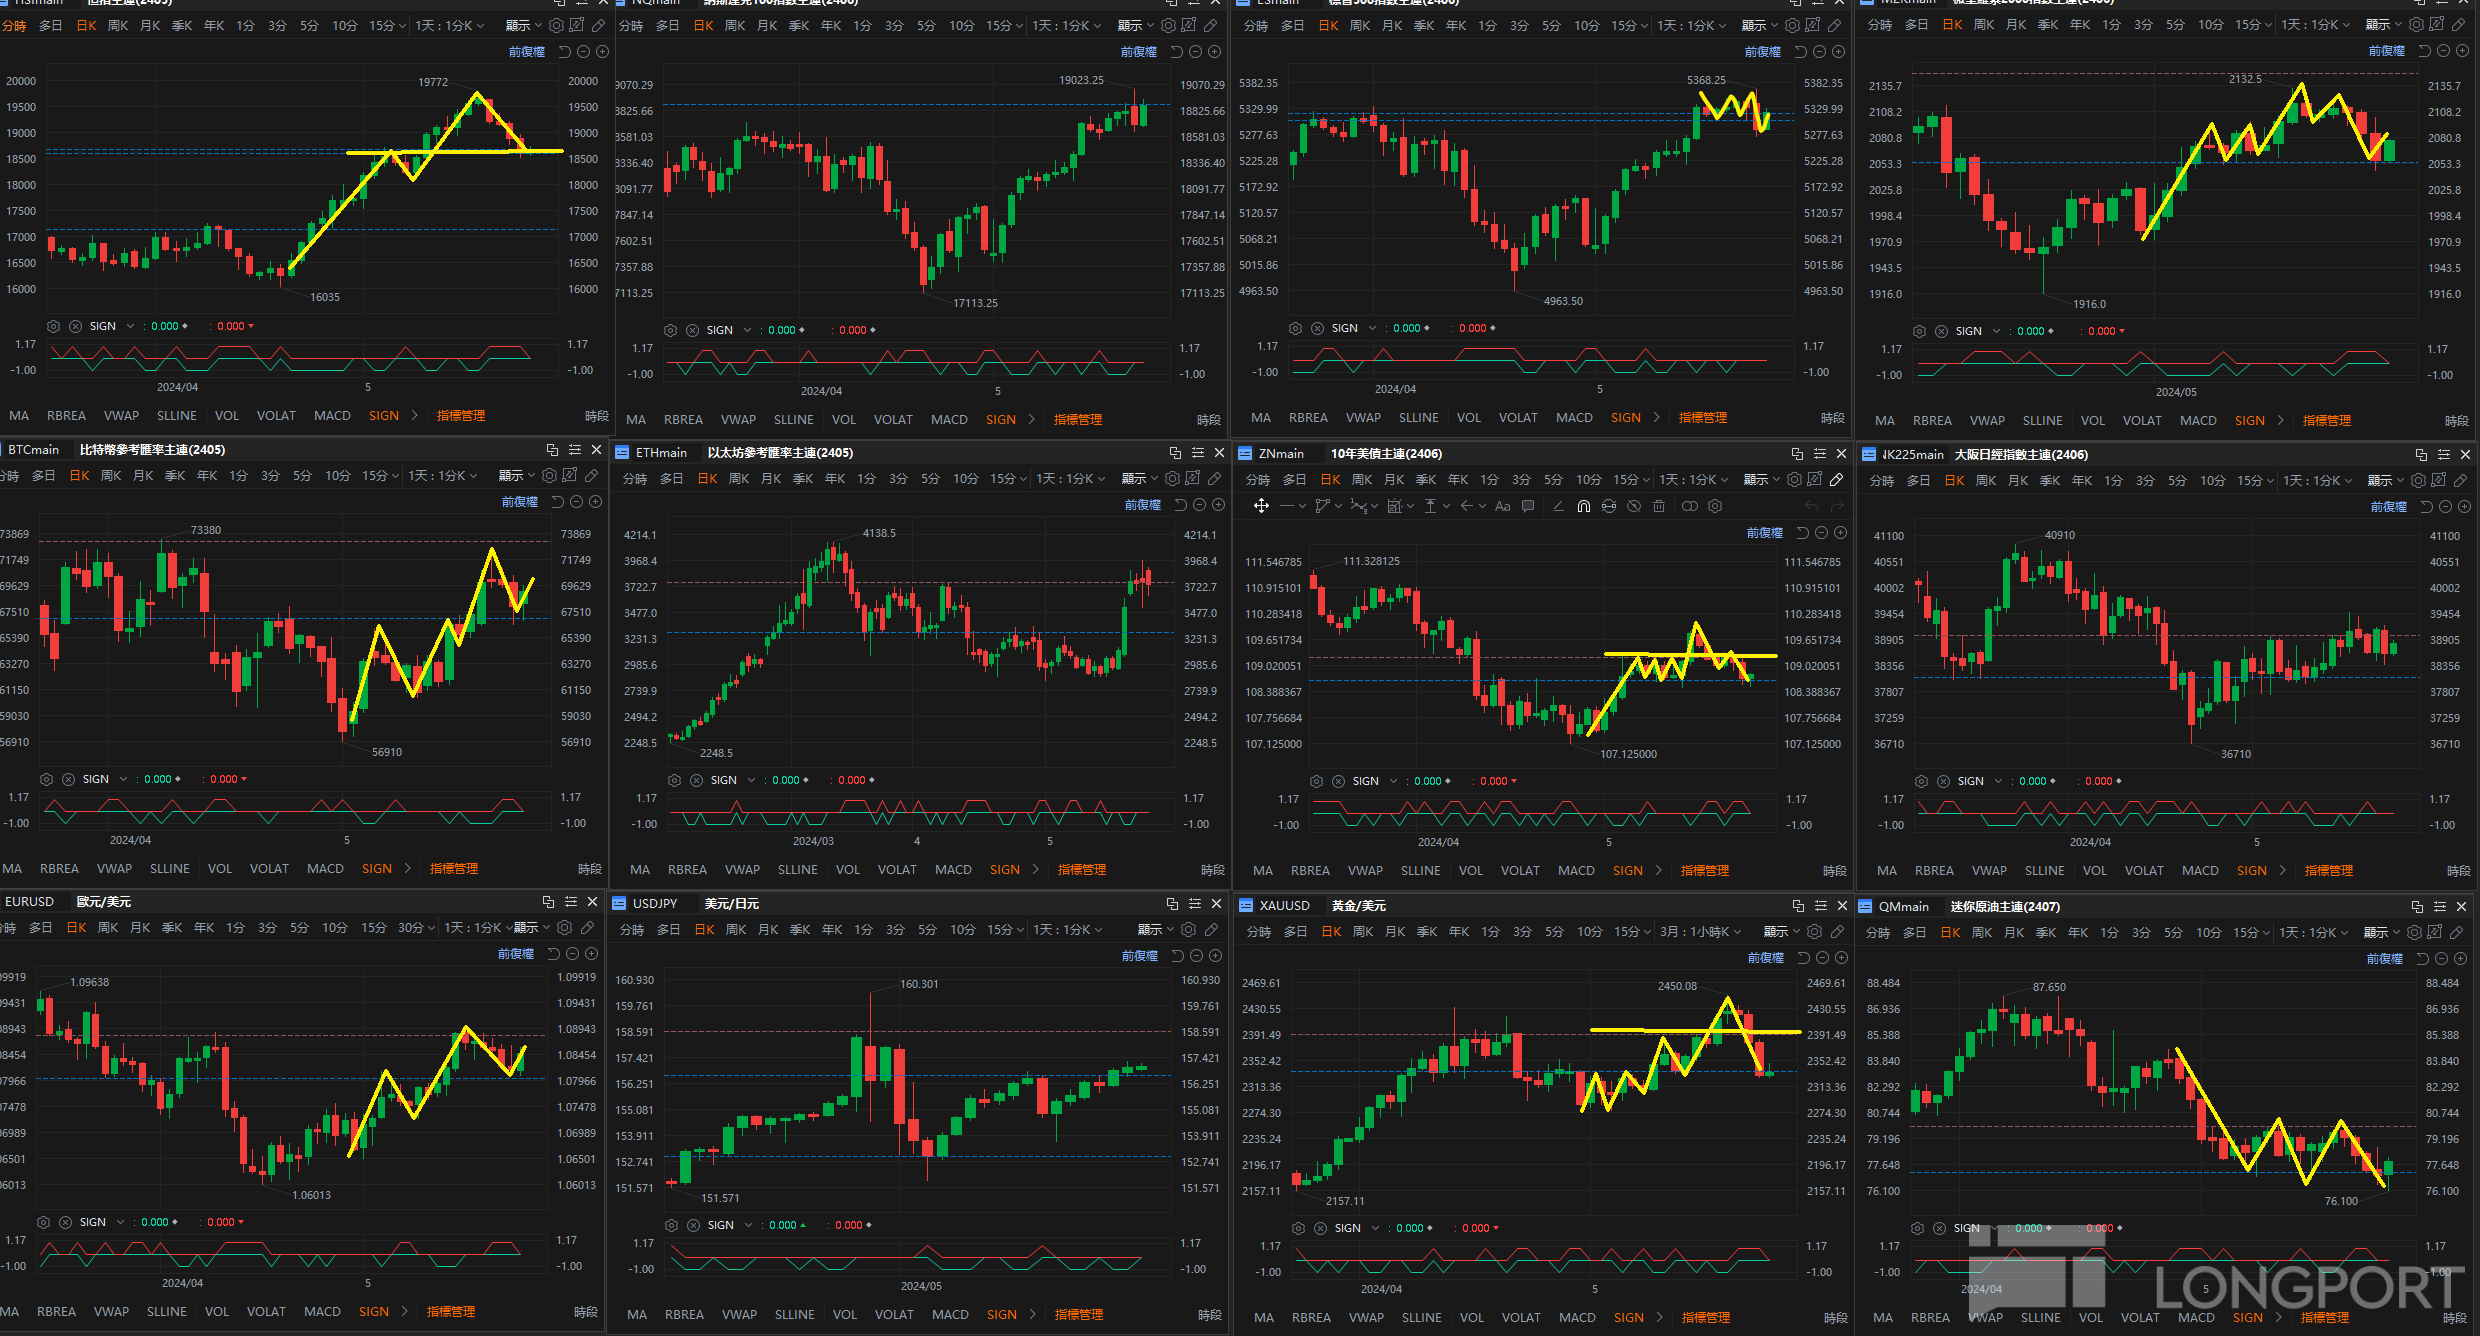Image resolution: width=2480 pixels, height=1336 pixels.
Task: Open the 顯示 dropdown in NK225main panel
Action: click(2385, 481)
